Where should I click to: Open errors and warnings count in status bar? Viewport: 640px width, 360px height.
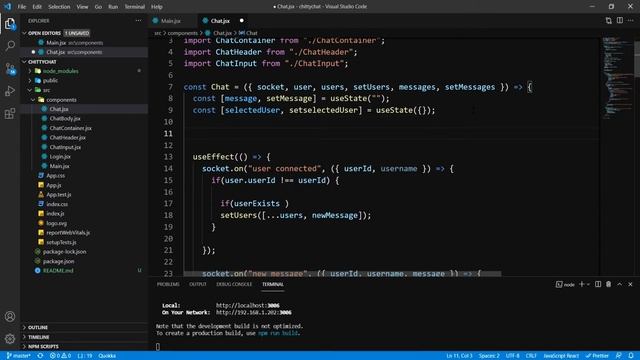pyautogui.click(x=60, y=356)
